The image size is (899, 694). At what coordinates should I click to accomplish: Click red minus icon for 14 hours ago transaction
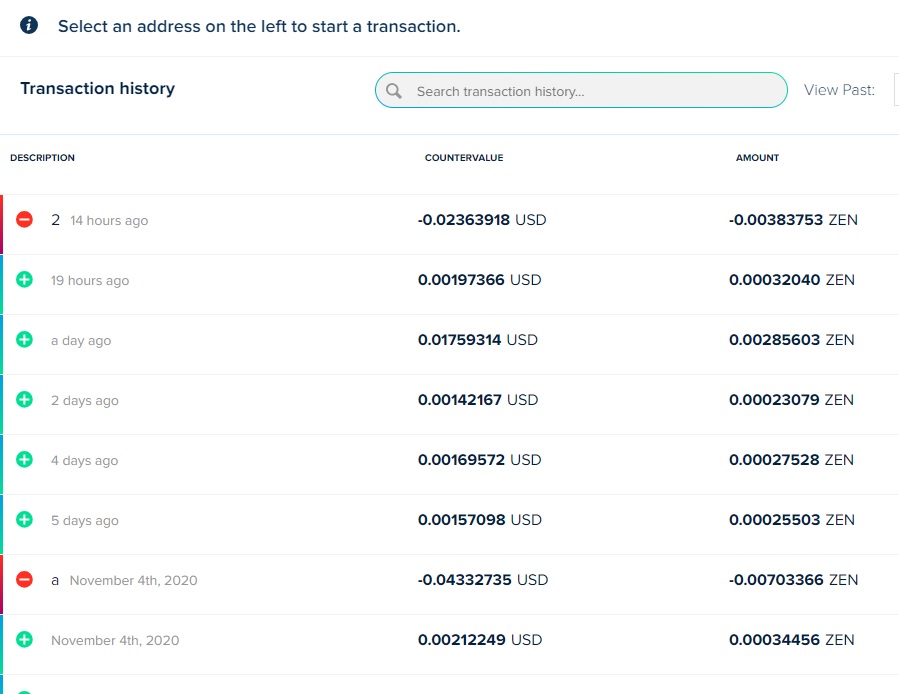25,220
